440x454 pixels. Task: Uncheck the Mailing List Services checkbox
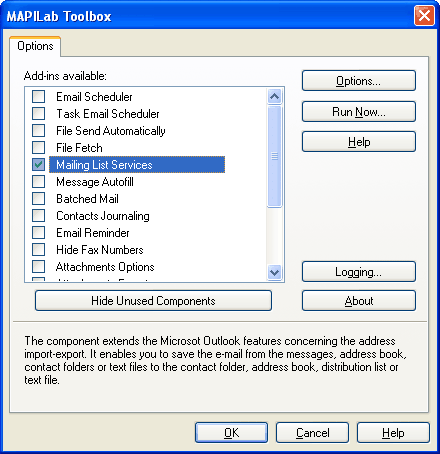point(38,164)
